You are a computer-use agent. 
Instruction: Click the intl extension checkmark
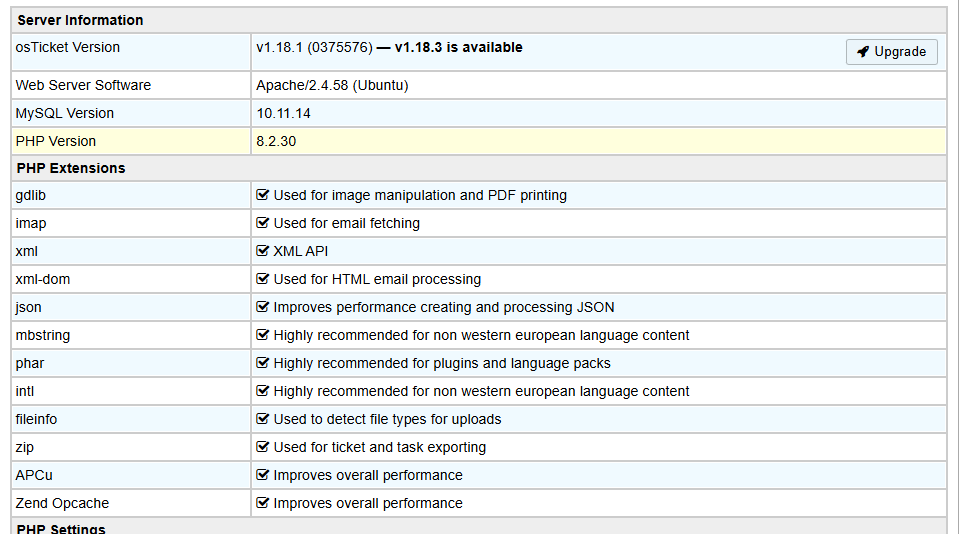click(x=263, y=391)
